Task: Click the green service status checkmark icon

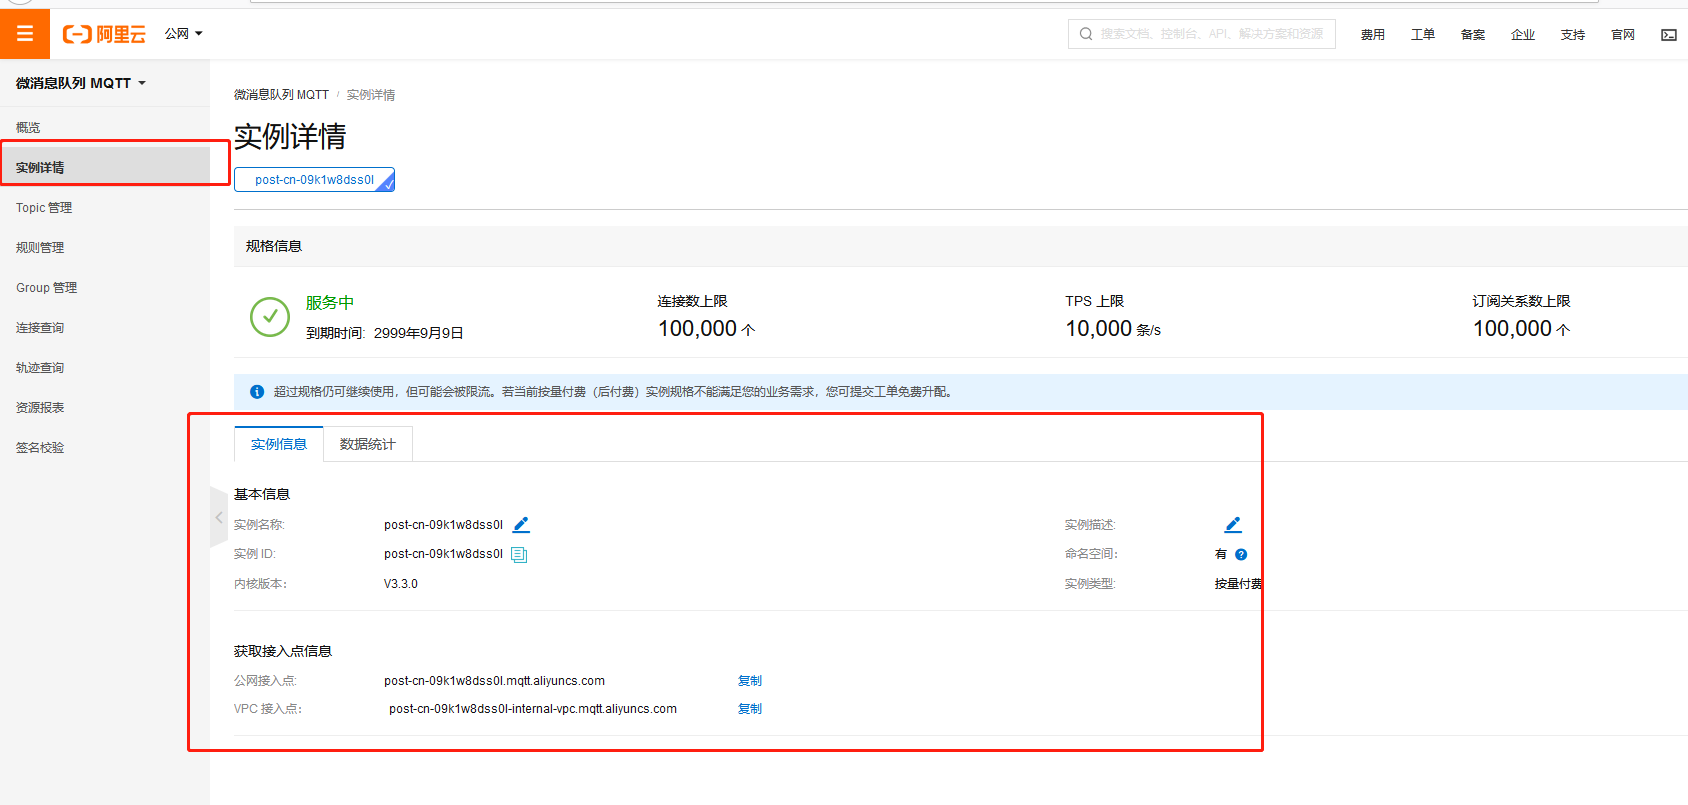Action: pos(270,317)
